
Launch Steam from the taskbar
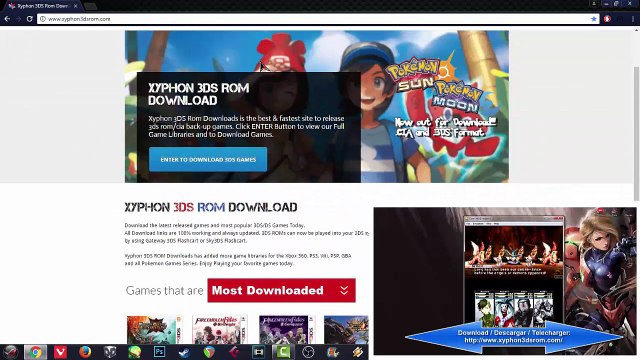click(x=184, y=352)
